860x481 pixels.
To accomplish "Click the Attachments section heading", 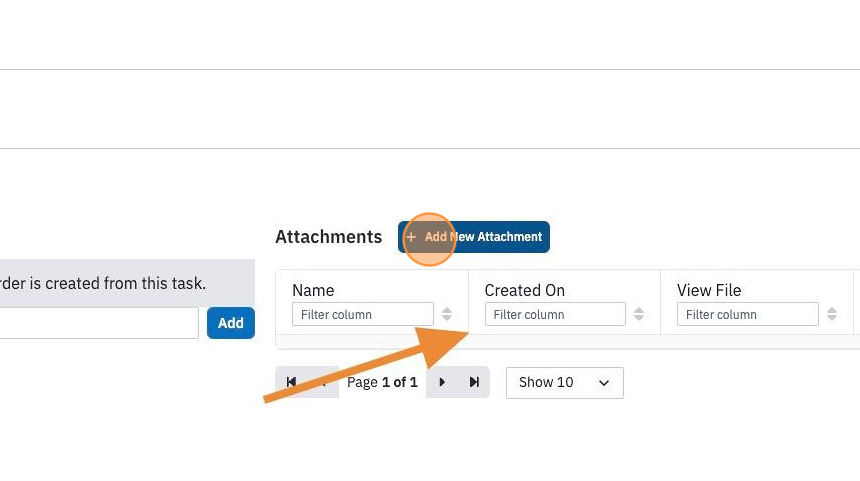I will coord(329,237).
